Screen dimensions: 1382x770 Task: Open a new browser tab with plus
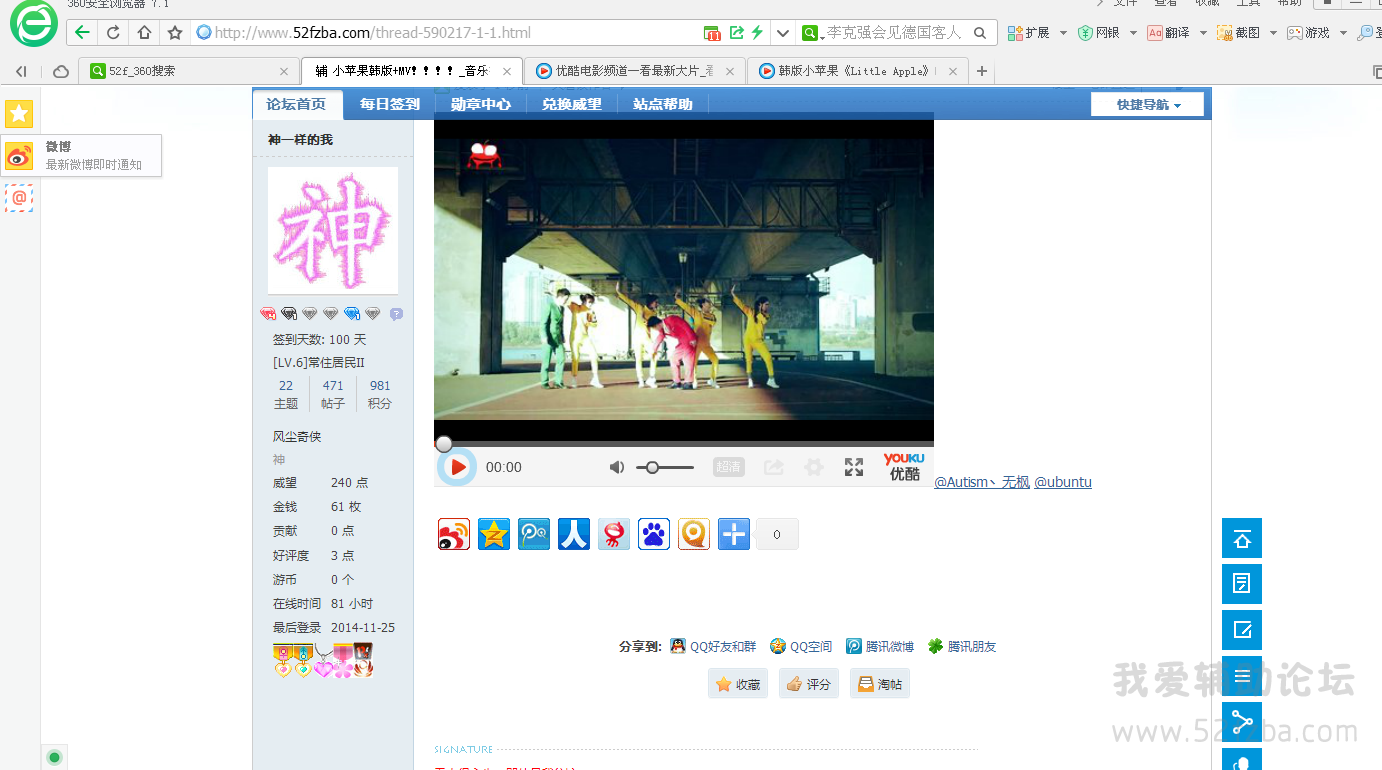tap(982, 71)
